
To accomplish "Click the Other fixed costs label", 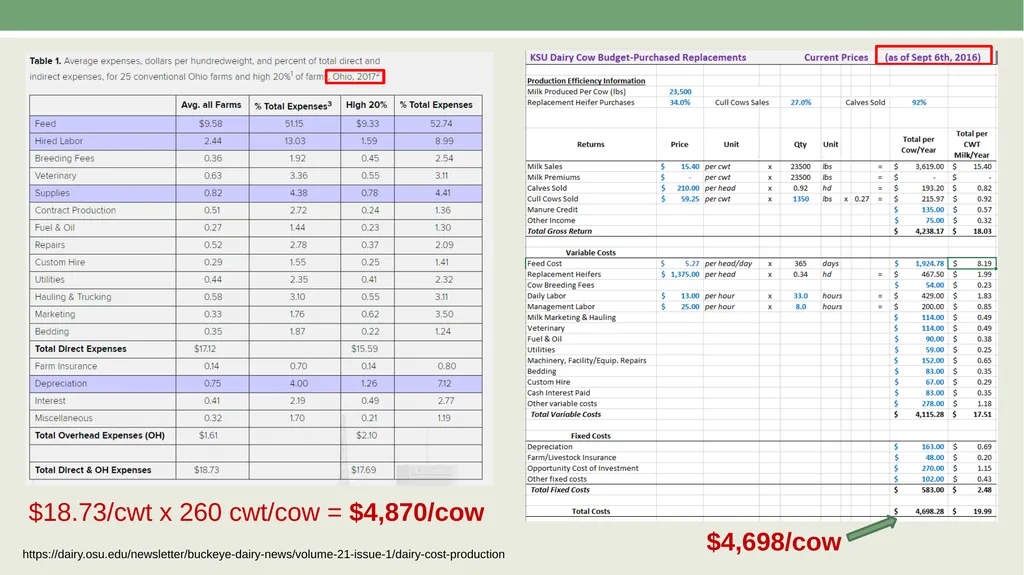I will coord(556,479).
